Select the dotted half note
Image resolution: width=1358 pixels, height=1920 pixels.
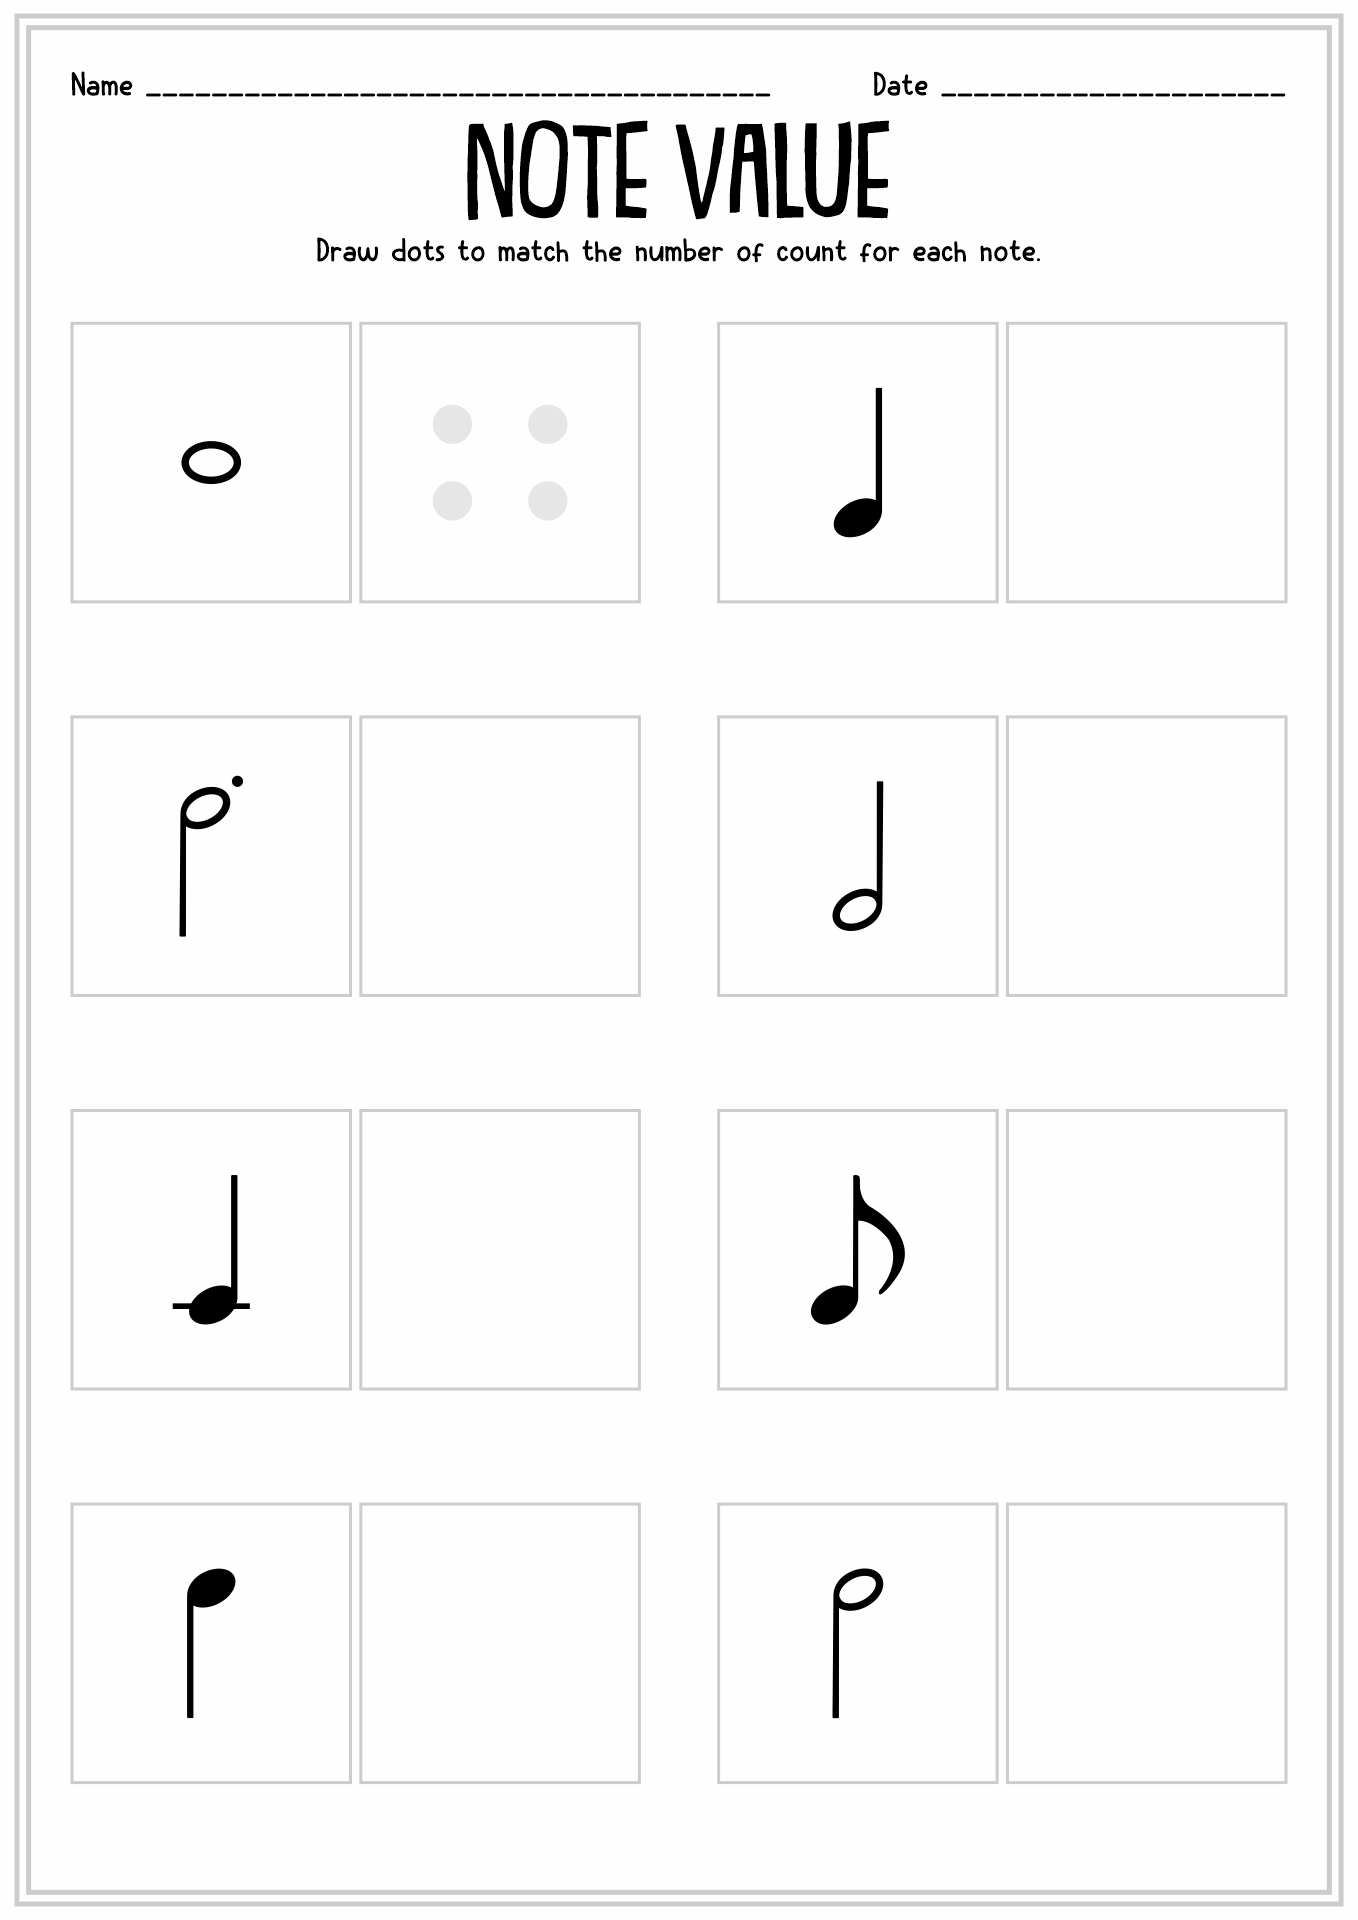(x=206, y=858)
